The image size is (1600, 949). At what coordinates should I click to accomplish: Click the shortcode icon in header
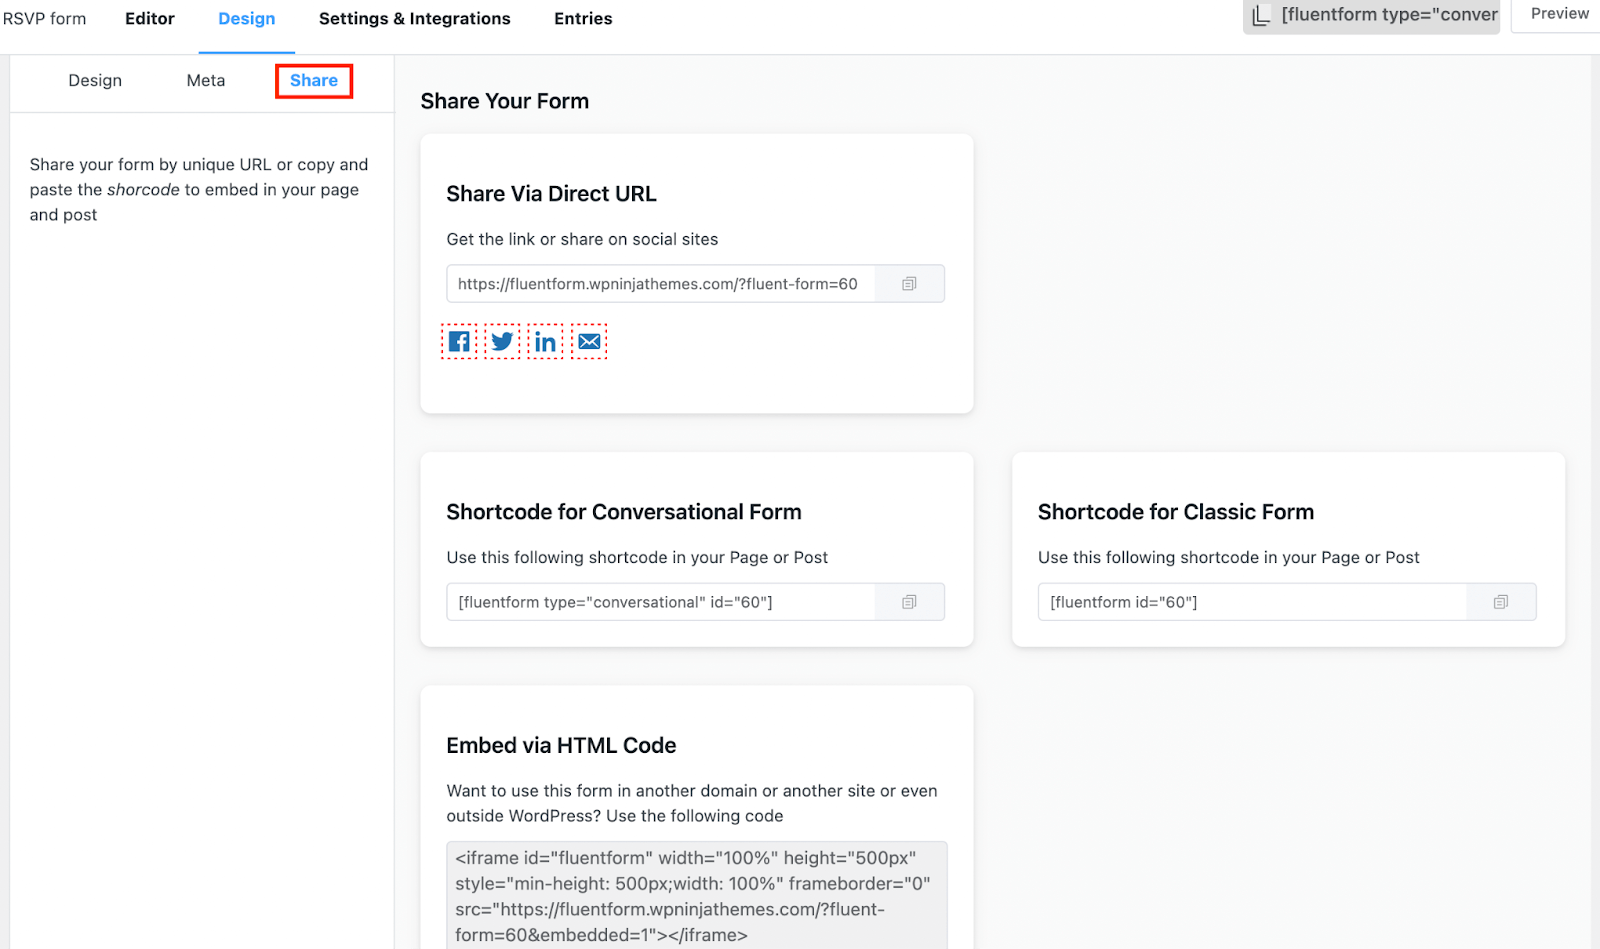pos(1261,15)
